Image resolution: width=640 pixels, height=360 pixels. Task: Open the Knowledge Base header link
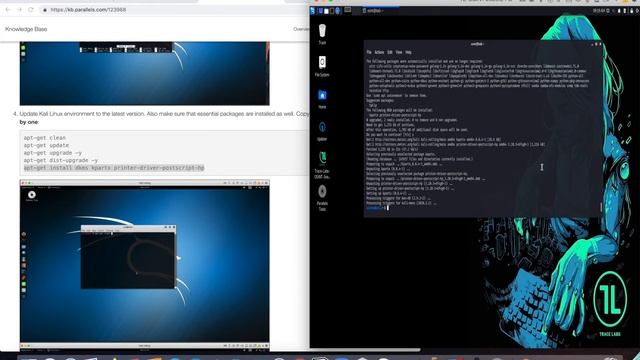(26, 29)
